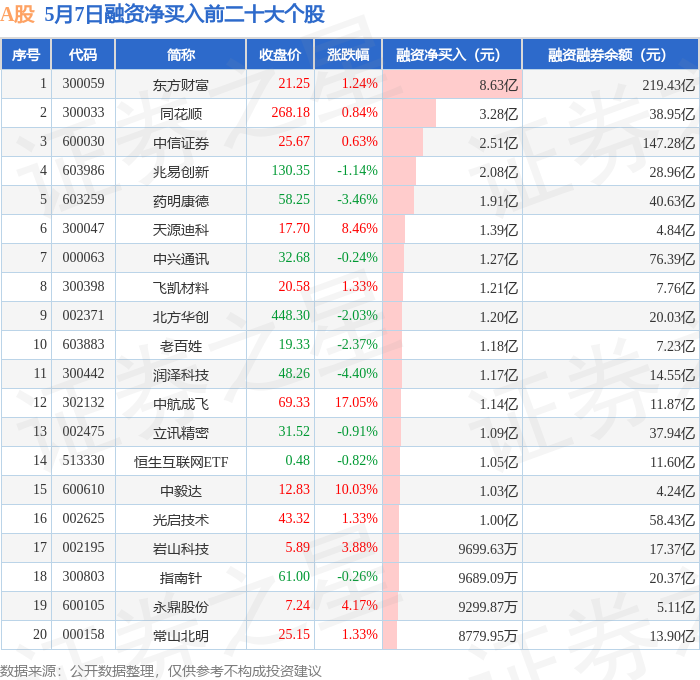This screenshot has height=680, width=700.
Task: Click stock code 000158
Action: point(83,634)
